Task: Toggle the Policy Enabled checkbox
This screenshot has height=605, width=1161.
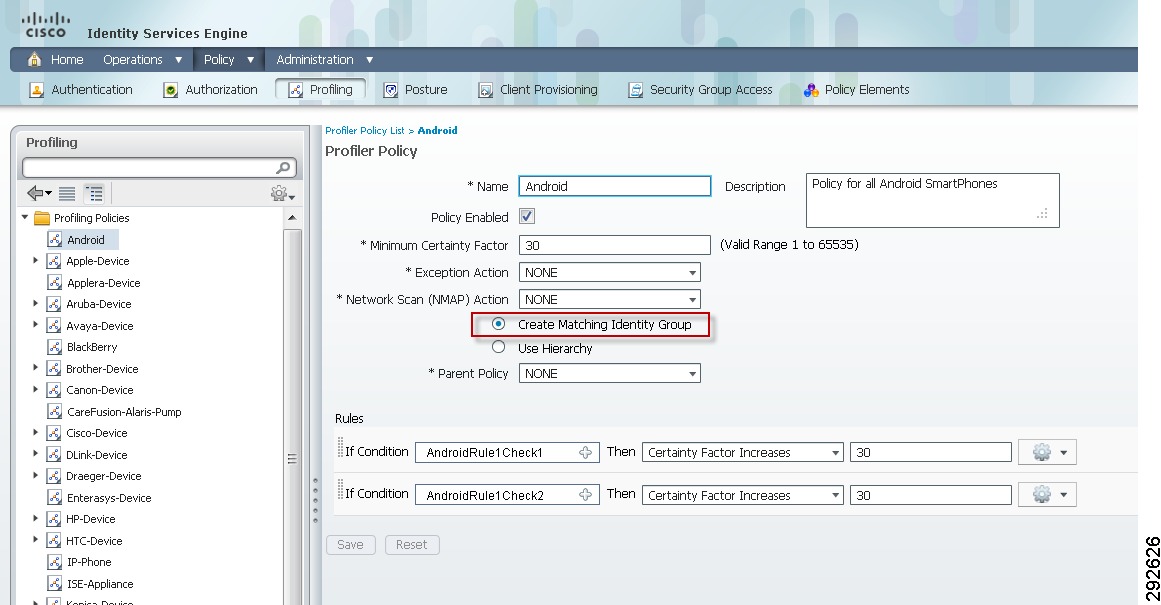Action: (527, 216)
